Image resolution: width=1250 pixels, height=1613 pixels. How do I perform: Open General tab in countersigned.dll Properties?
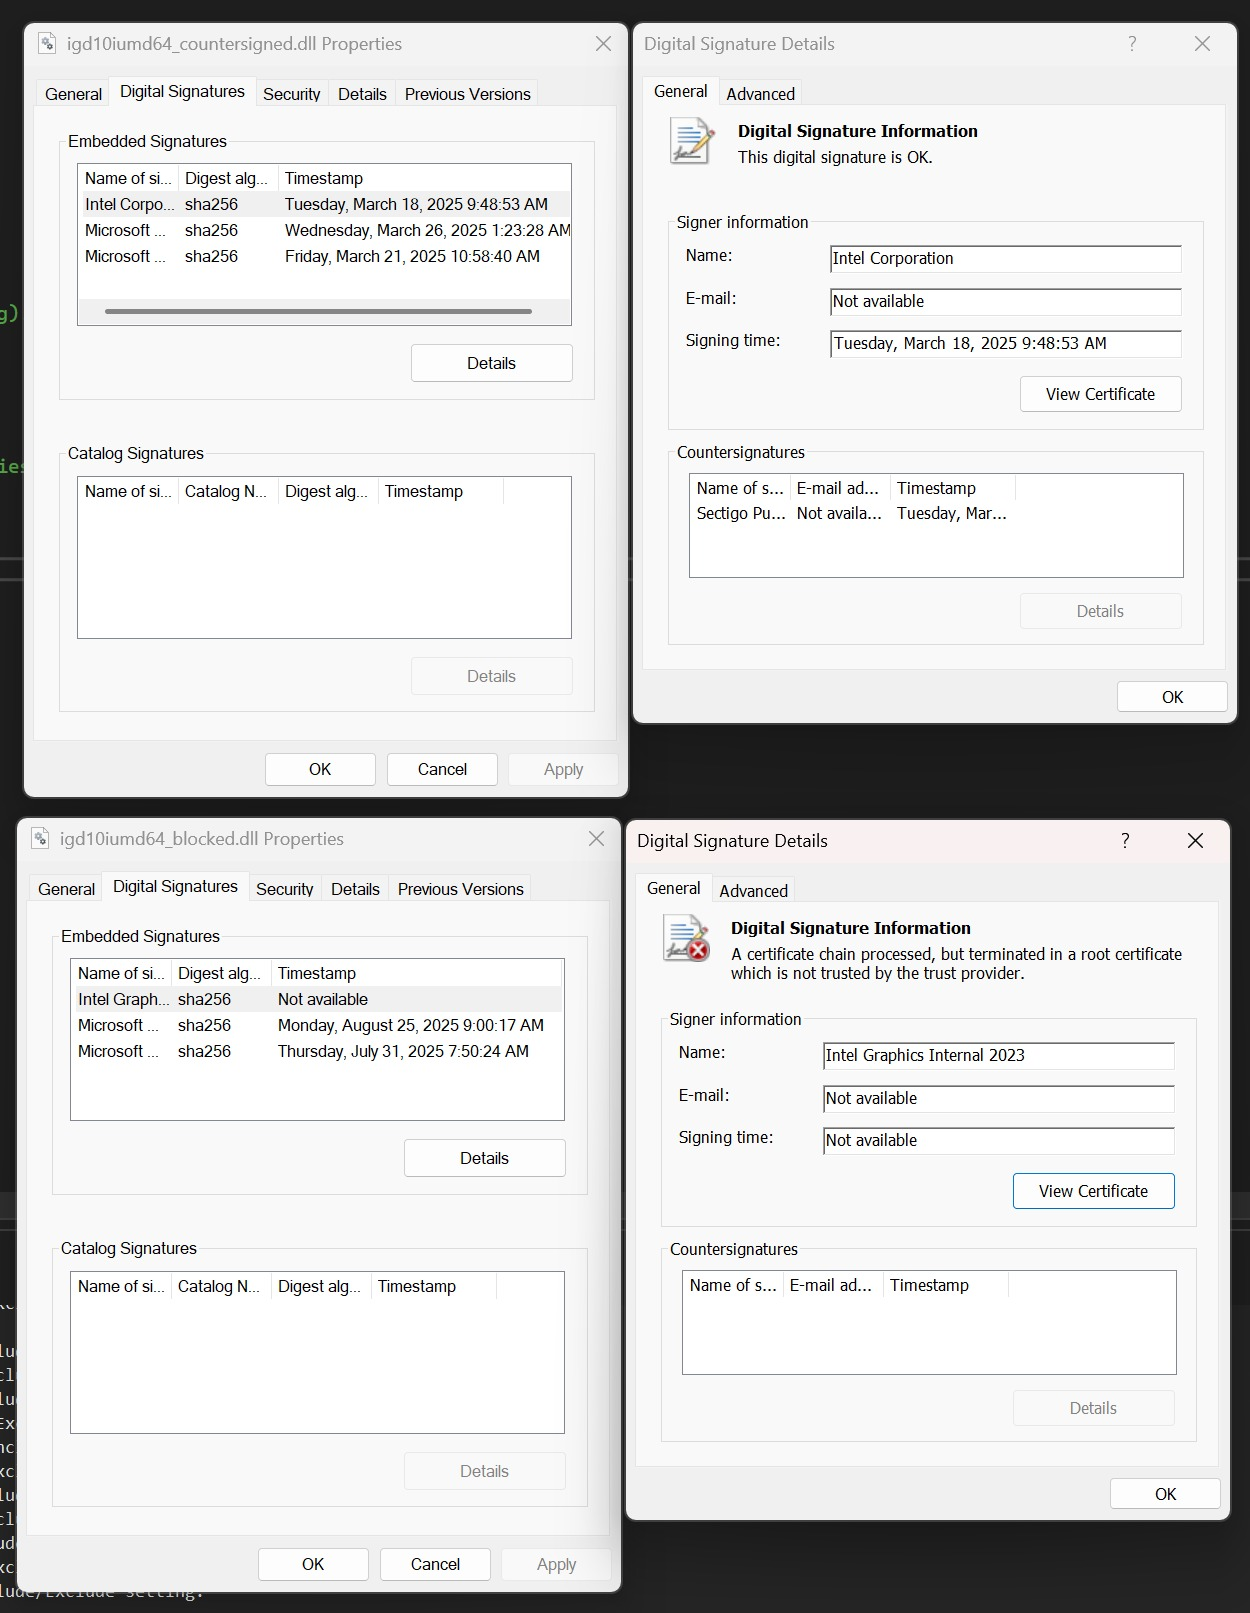point(73,94)
